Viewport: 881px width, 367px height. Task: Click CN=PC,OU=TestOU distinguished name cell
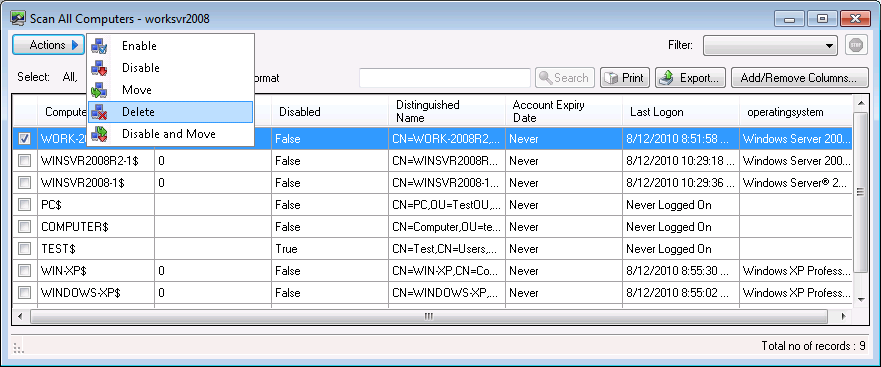[x=447, y=205]
